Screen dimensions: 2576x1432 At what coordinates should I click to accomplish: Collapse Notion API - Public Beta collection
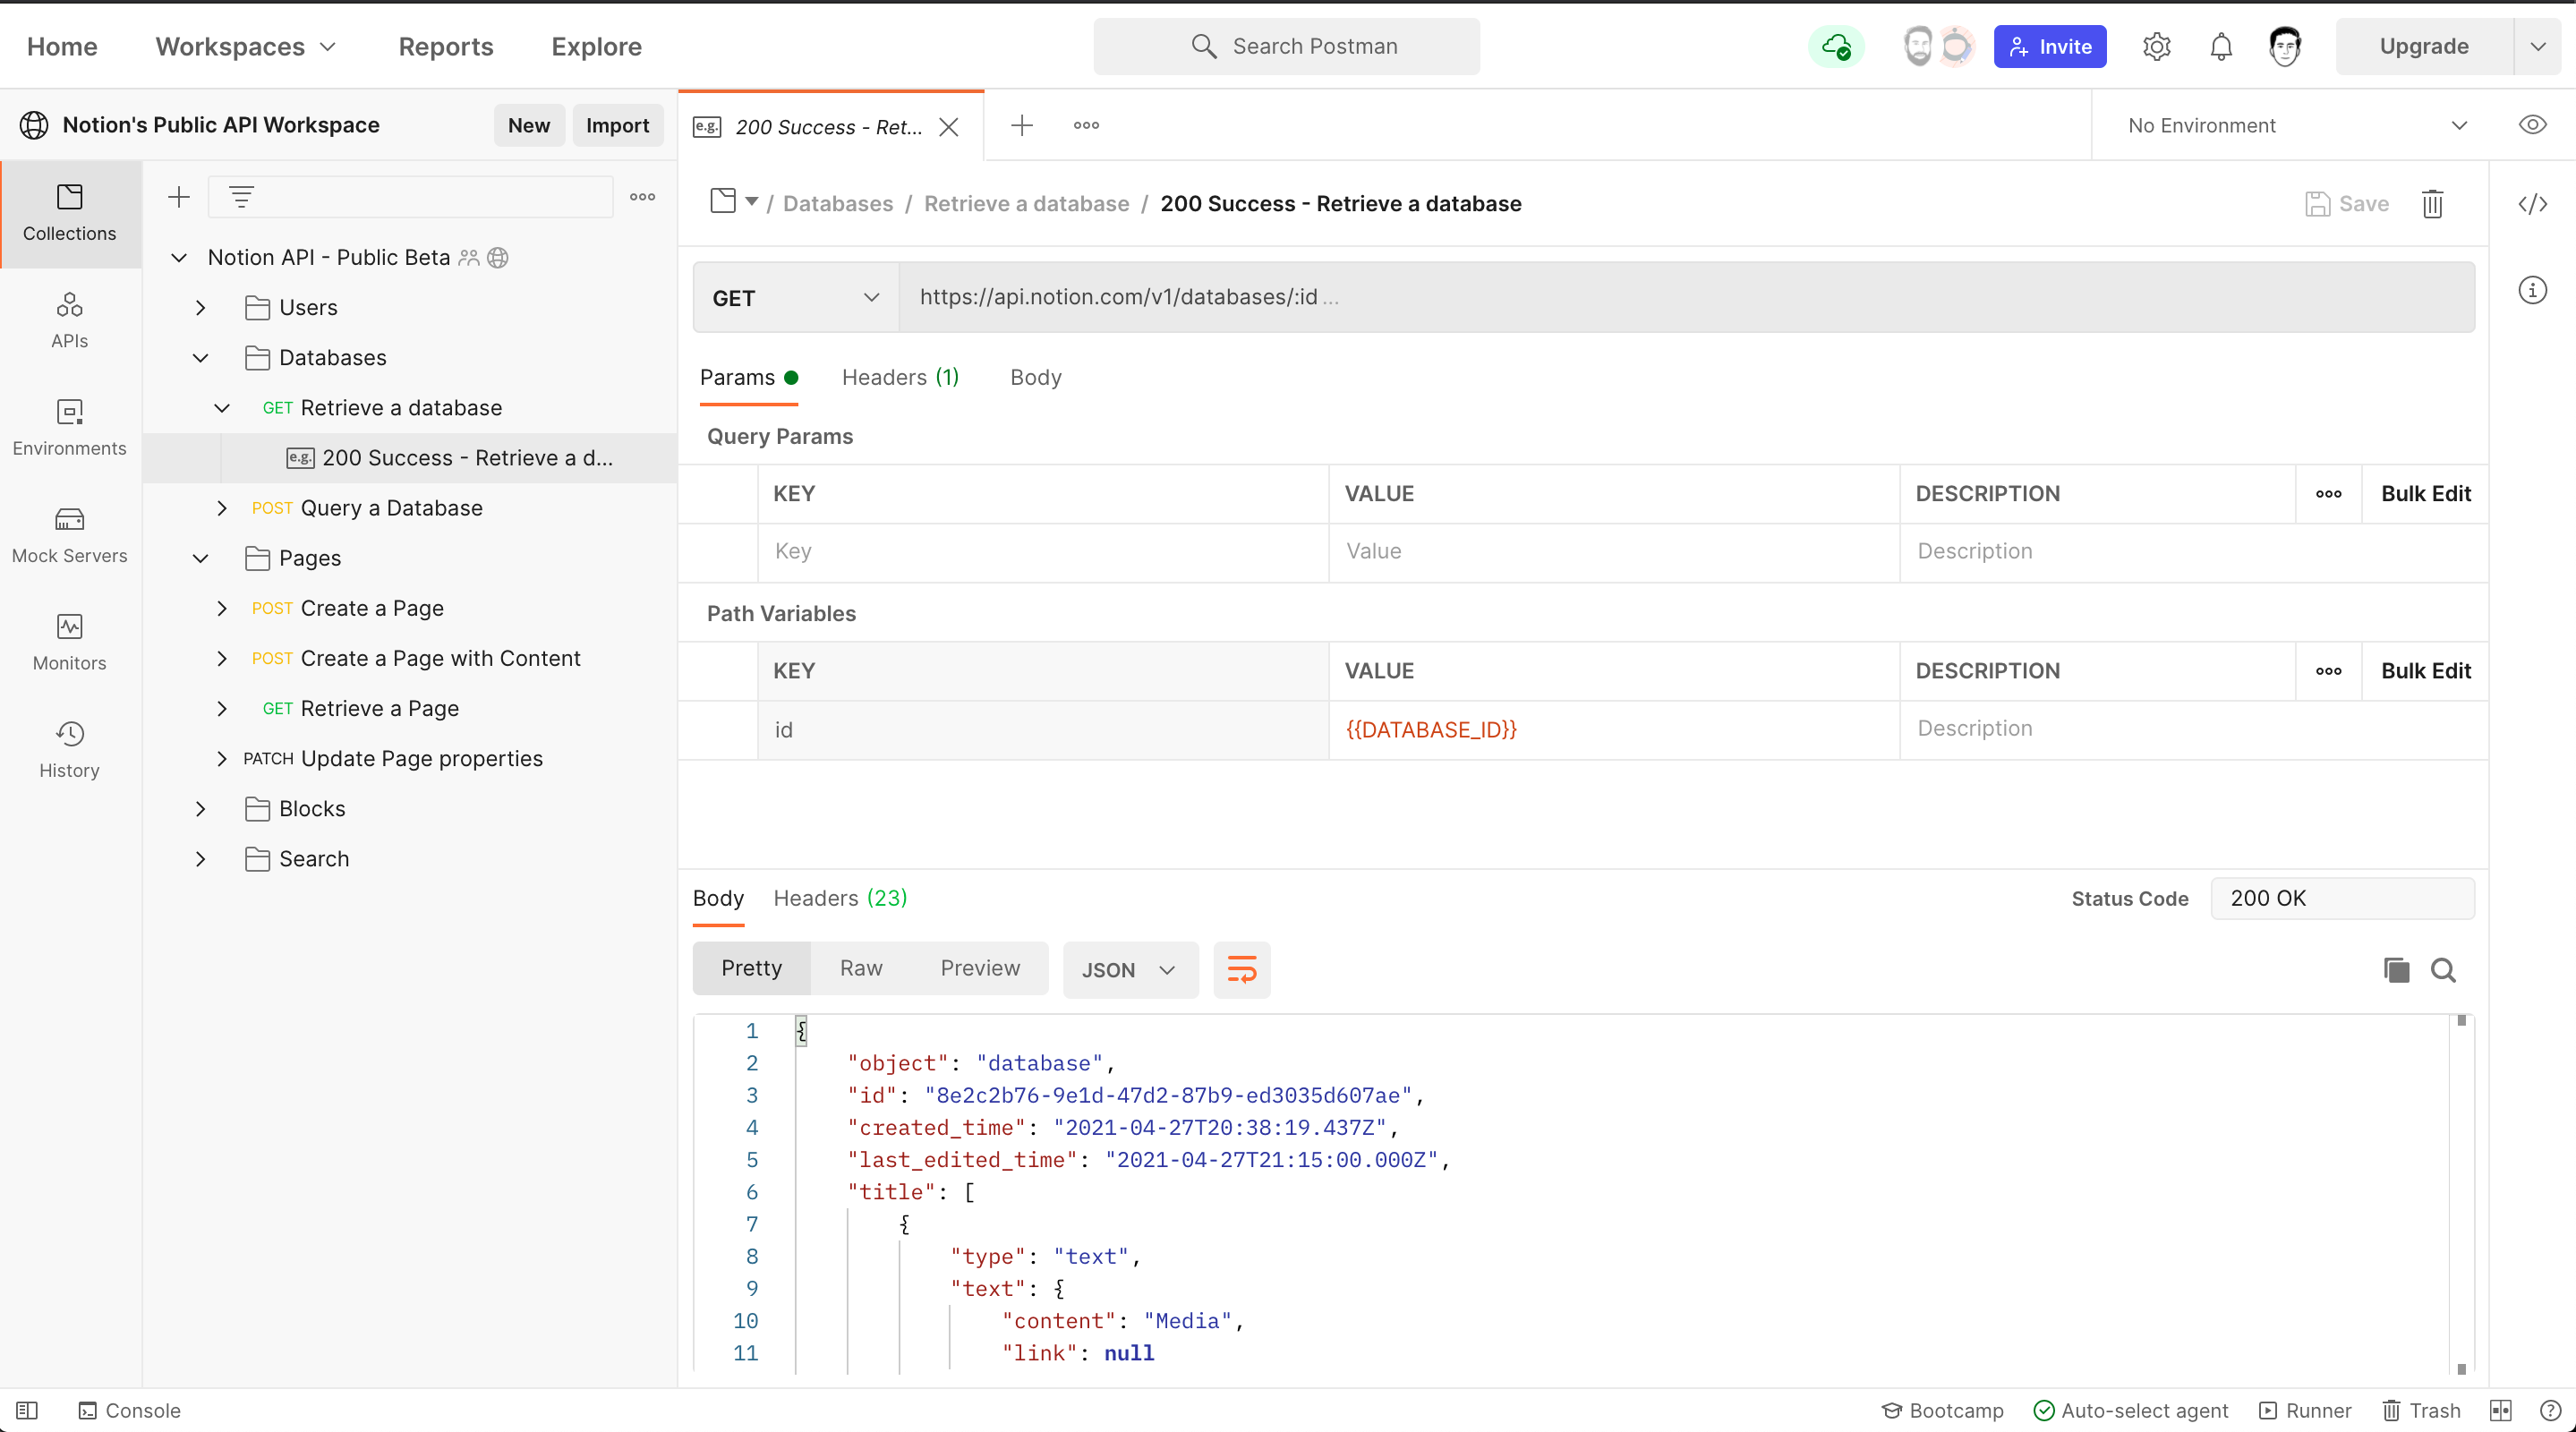pos(179,257)
